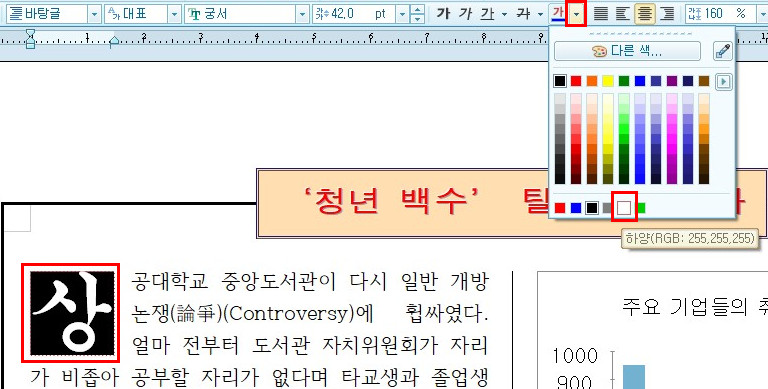Select the white color swatch
Image resolution: width=768 pixels, height=389 pixels.
pyautogui.click(x=624, y=208)
